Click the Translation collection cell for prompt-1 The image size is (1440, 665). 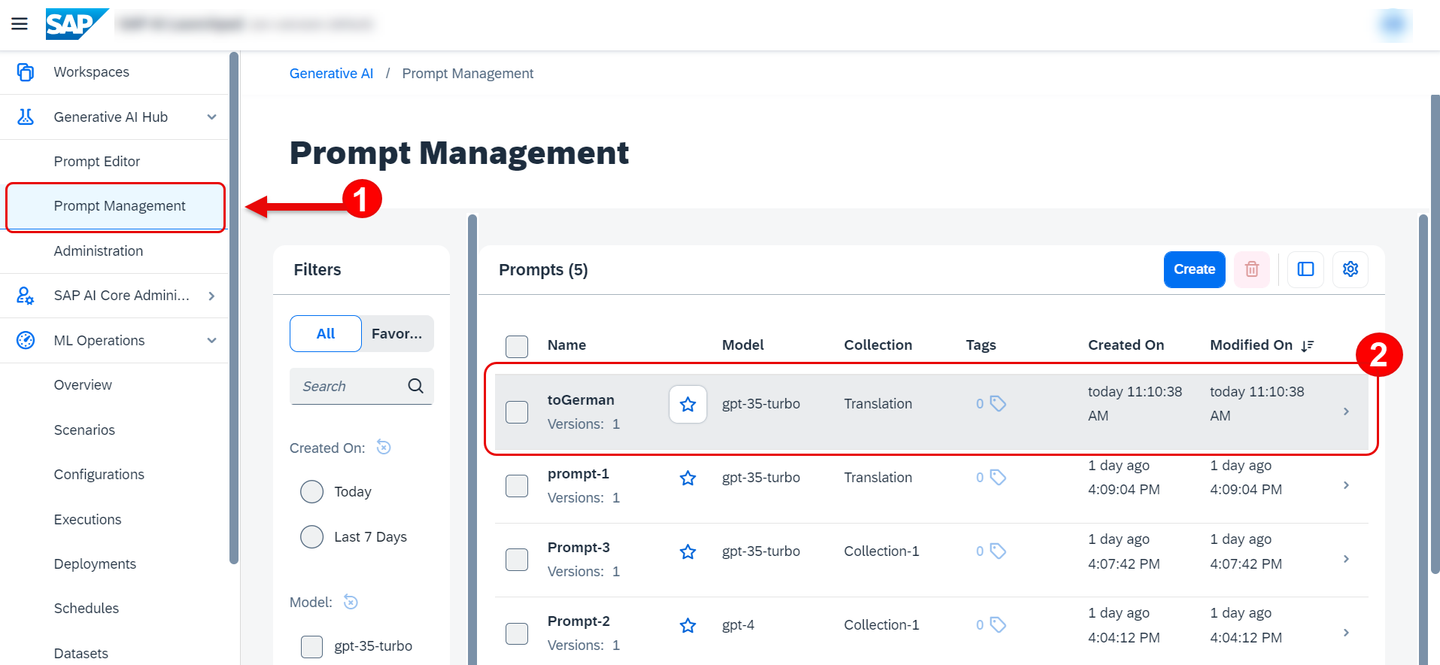[x=878, y=478]
